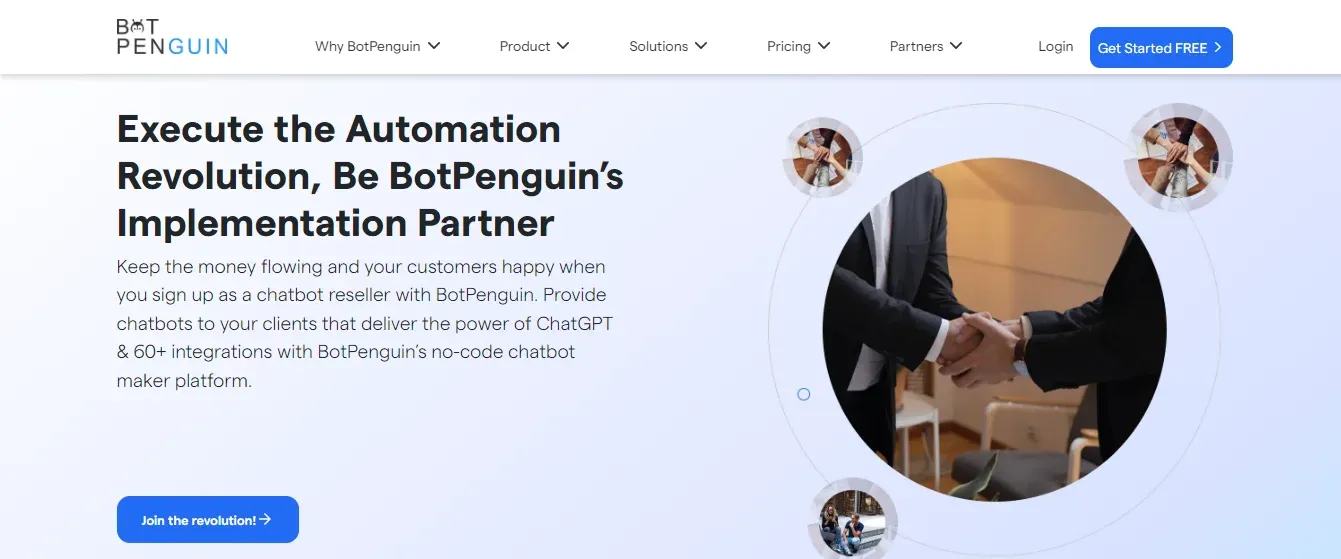Click the bottom people-sitting circular thumbnail
The image size is (1341, 559).
coord(851,520)
